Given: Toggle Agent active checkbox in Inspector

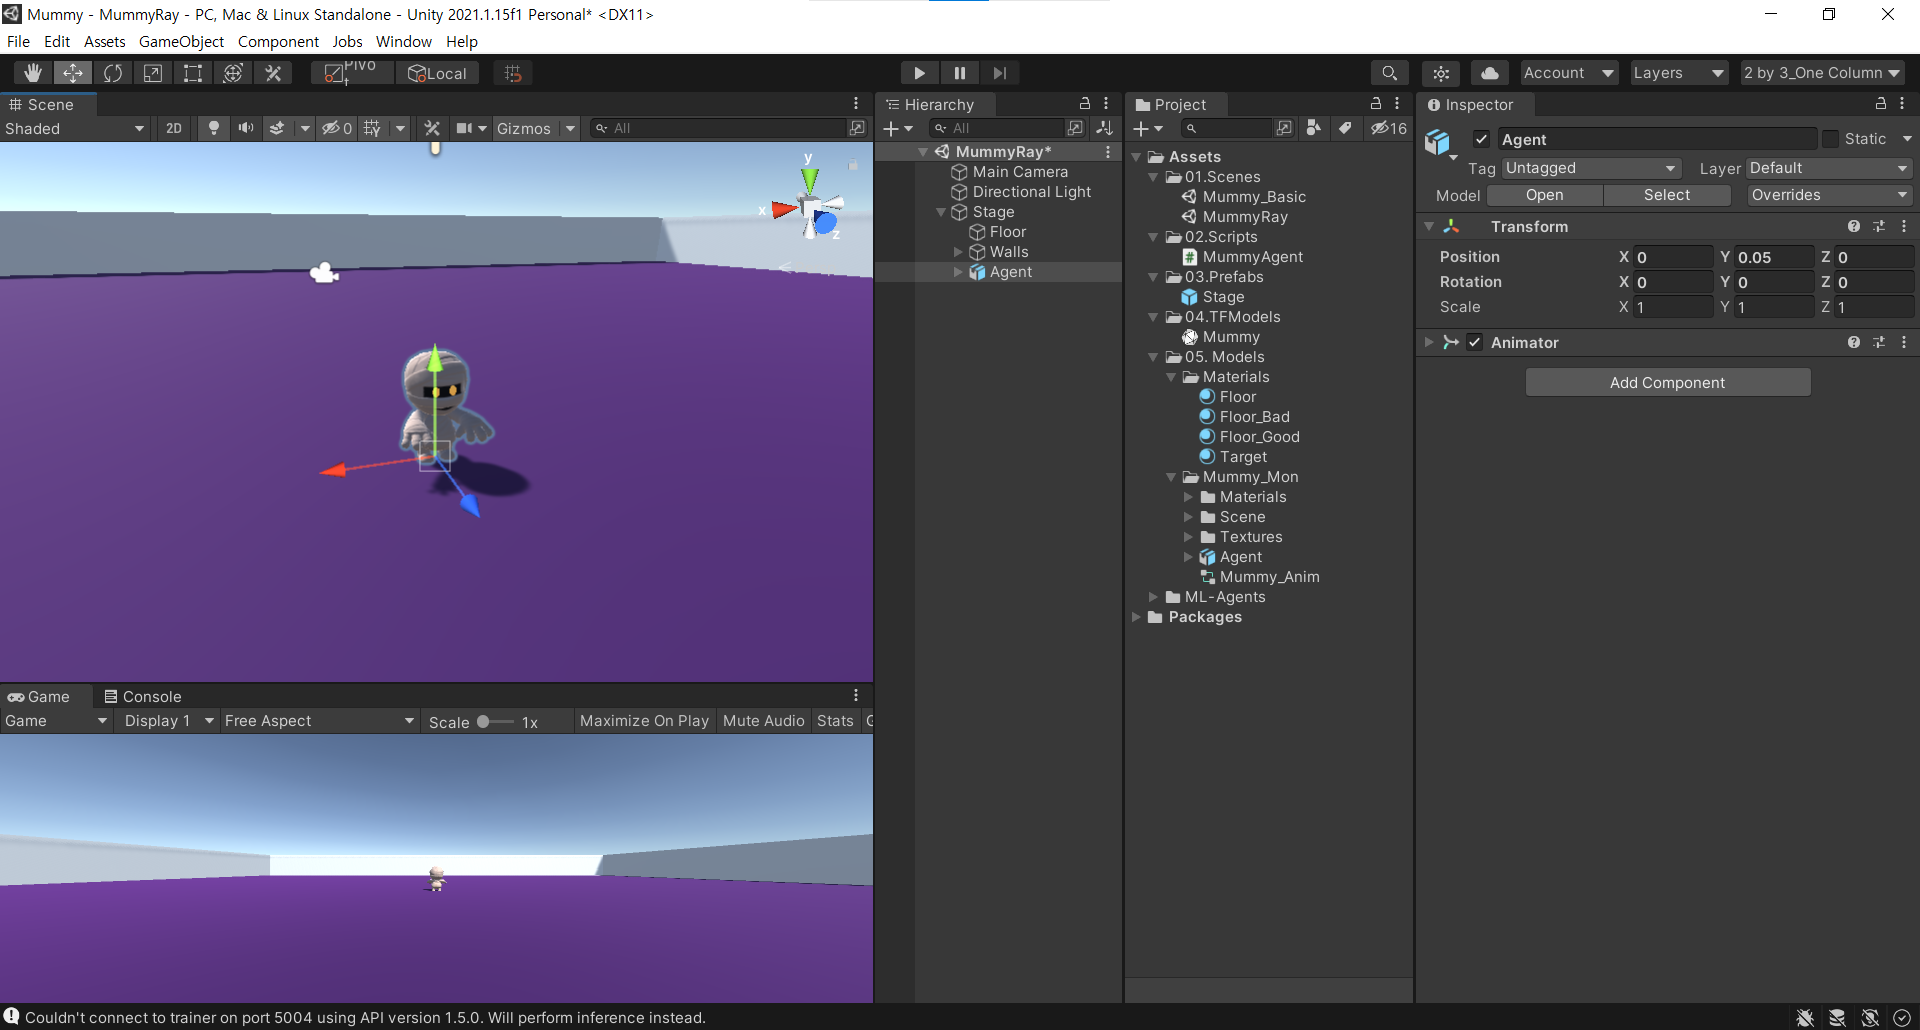Looking at the screenshot, I should pos(1482,140).
